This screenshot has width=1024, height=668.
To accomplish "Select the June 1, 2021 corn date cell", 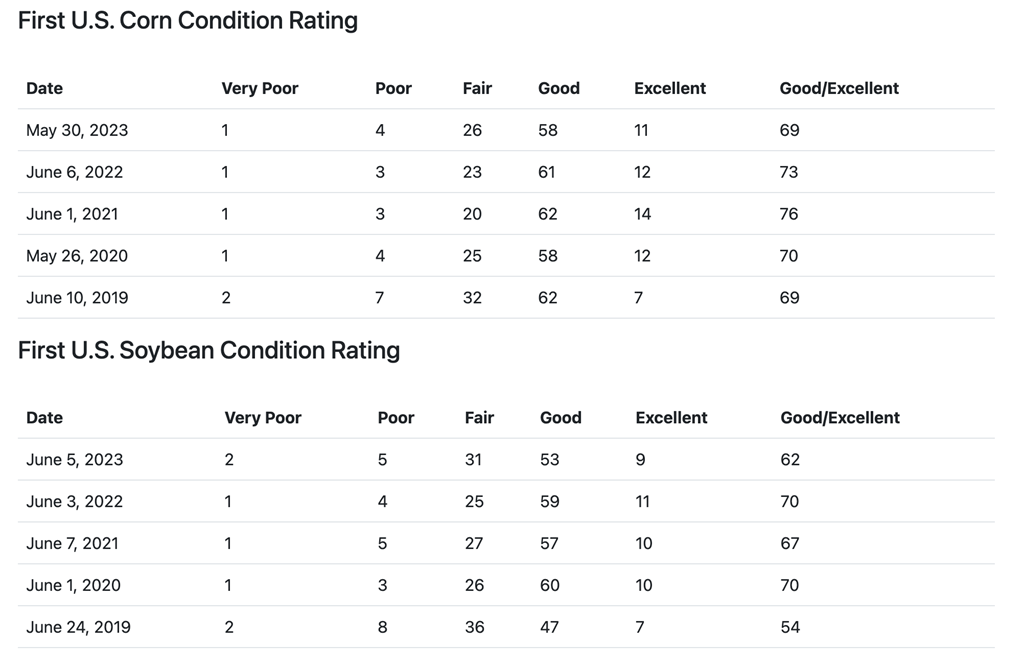I will point(72,214).
